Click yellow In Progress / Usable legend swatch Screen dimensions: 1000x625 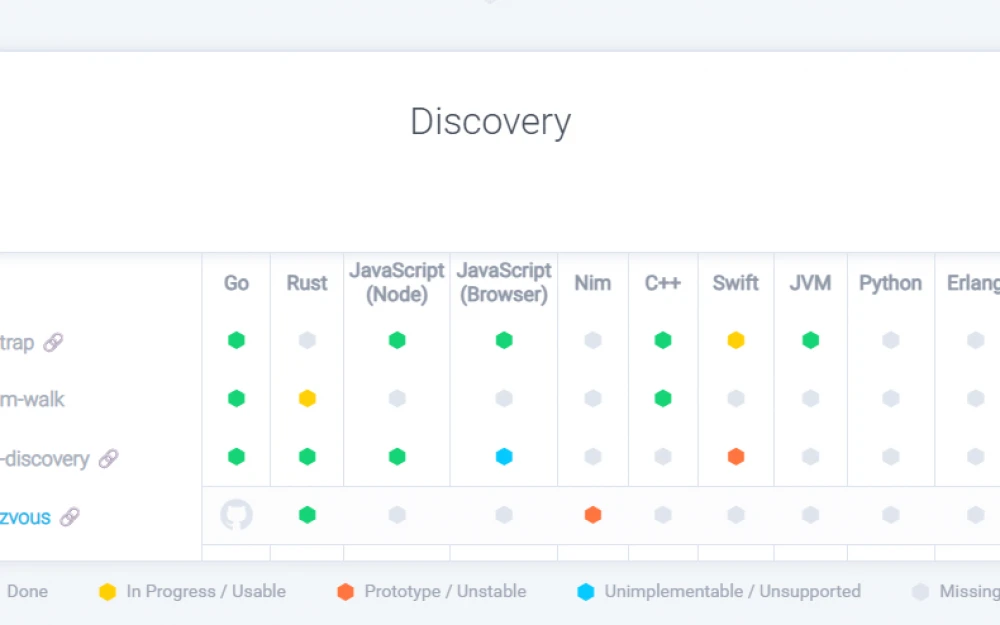pos(107,592)
